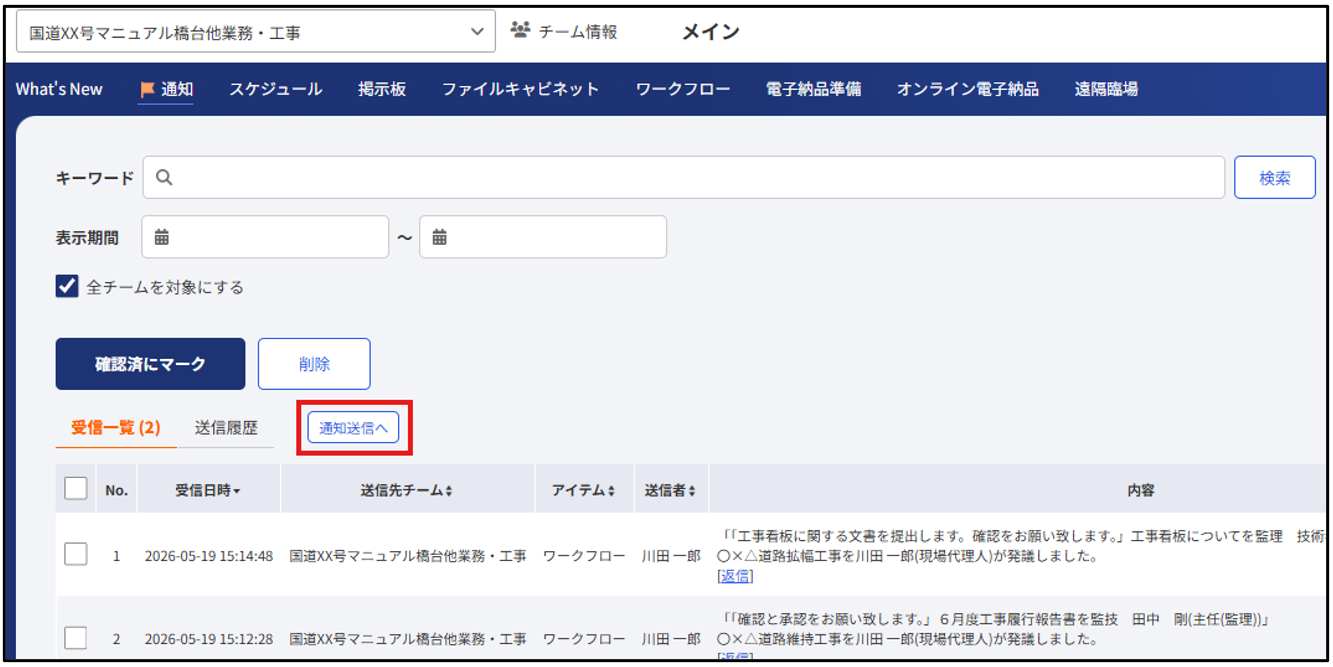
Task: Sort by 送信者 column header
Action: coord(670,490)
